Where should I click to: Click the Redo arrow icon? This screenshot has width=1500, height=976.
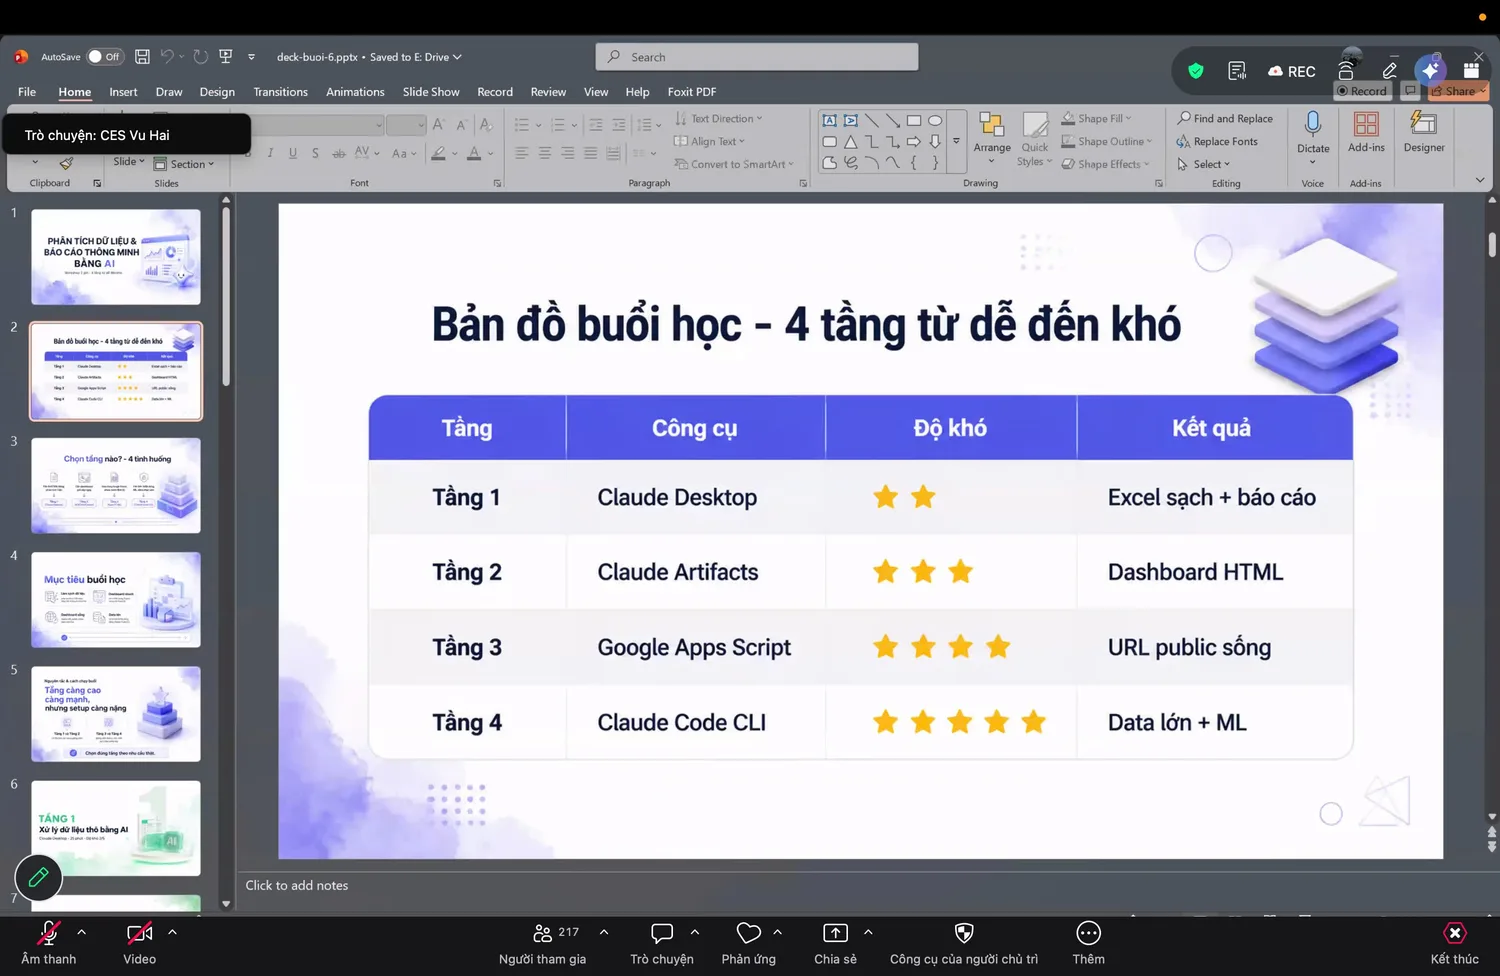pos(200,57)
